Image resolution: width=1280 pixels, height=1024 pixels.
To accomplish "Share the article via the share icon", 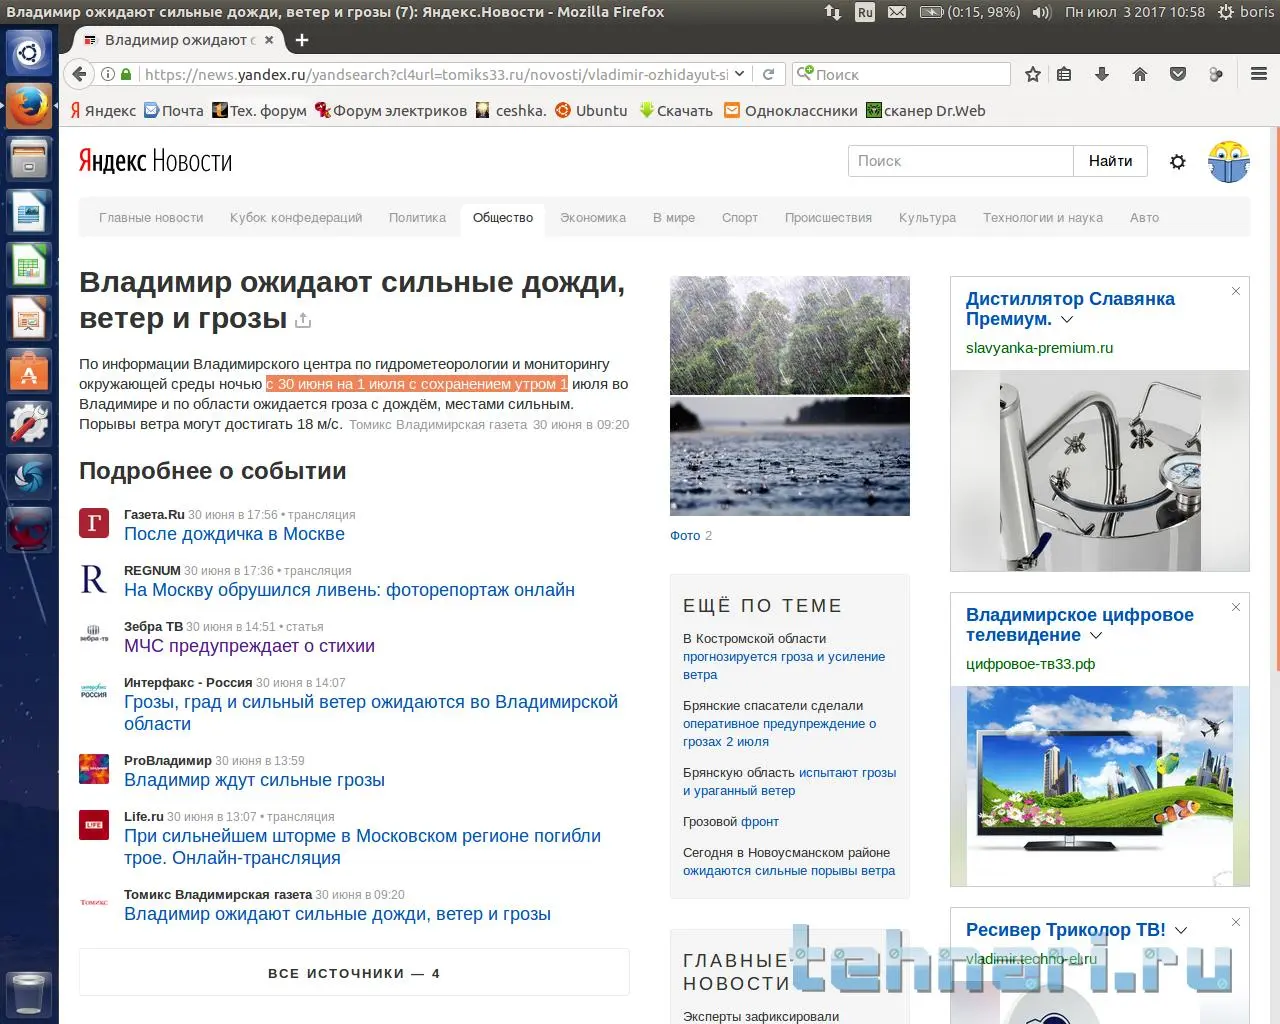I will (x=303, y=320).
